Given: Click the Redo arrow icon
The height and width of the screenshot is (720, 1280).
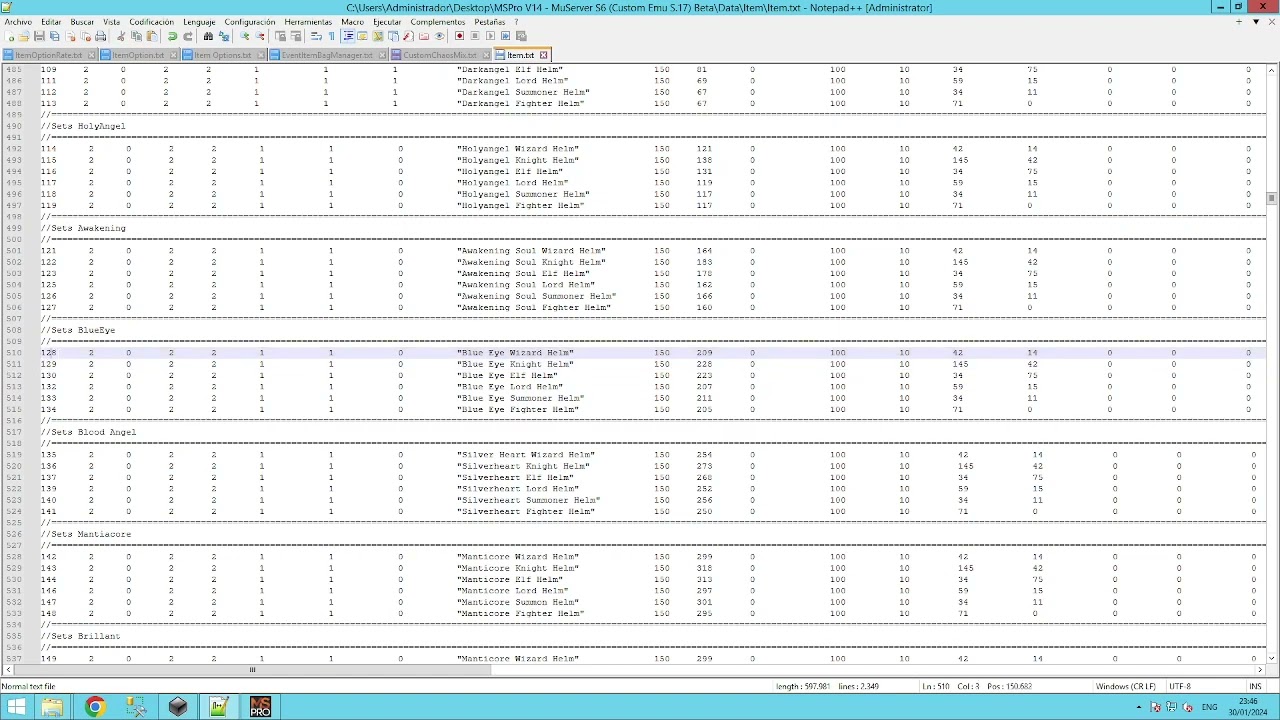Looking at the screenshot, I should 188,36.
